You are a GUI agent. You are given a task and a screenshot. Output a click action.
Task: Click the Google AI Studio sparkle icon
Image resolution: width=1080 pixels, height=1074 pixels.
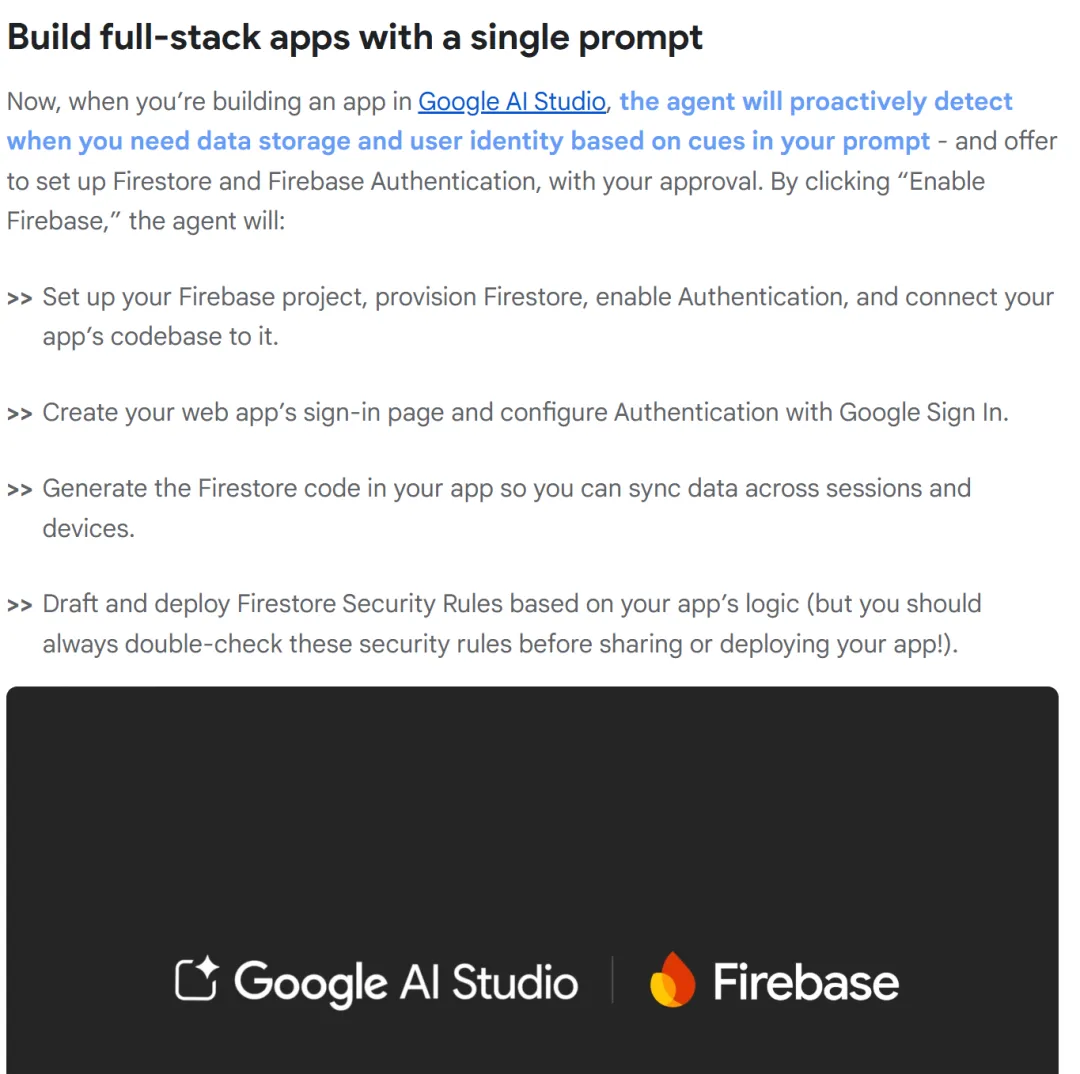[197, 979]
